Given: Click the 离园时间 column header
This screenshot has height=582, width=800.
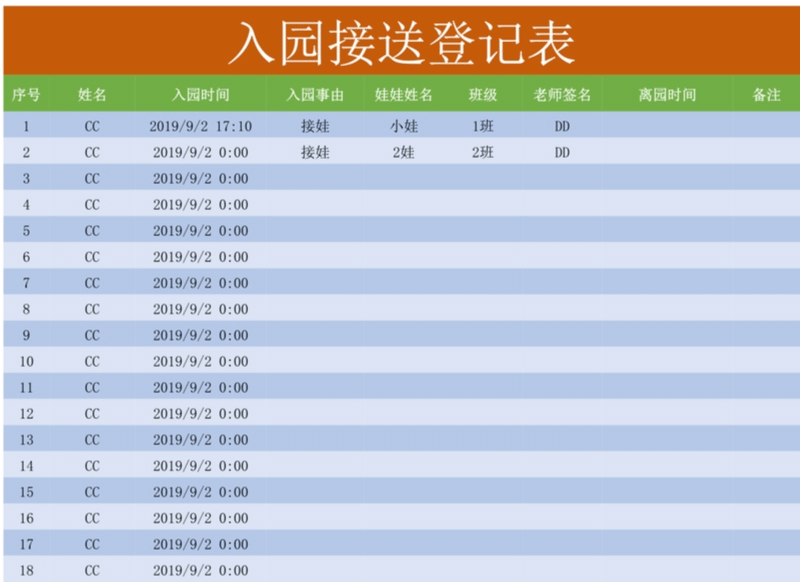Looking at the screenshot, I should pos(667,96).
